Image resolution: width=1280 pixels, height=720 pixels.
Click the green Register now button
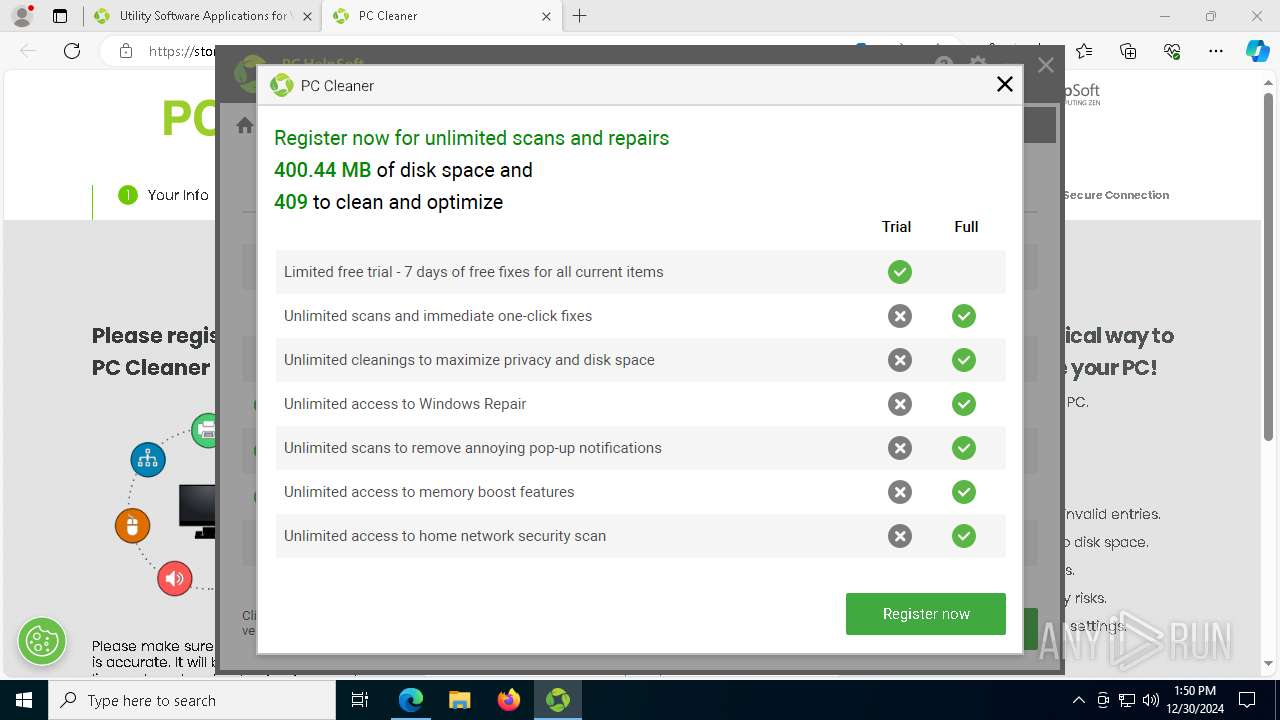tap(925, 614)
